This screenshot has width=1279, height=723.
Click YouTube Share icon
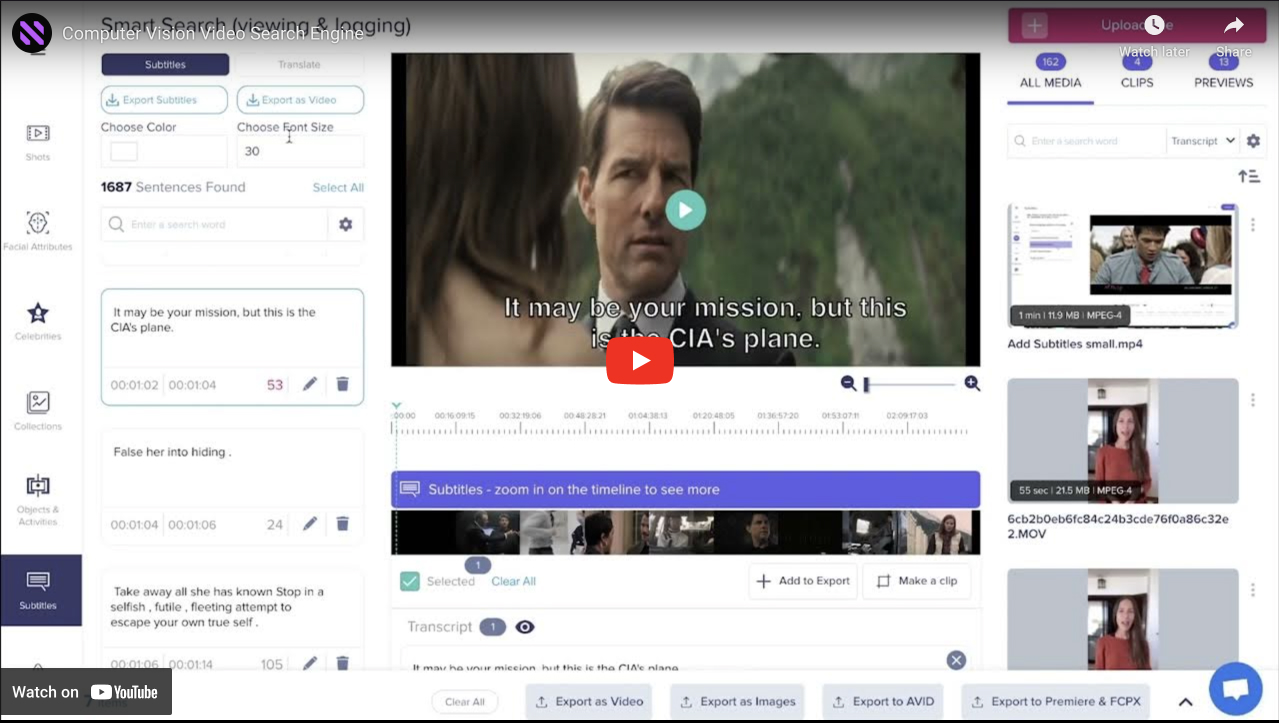point(1234,26)
